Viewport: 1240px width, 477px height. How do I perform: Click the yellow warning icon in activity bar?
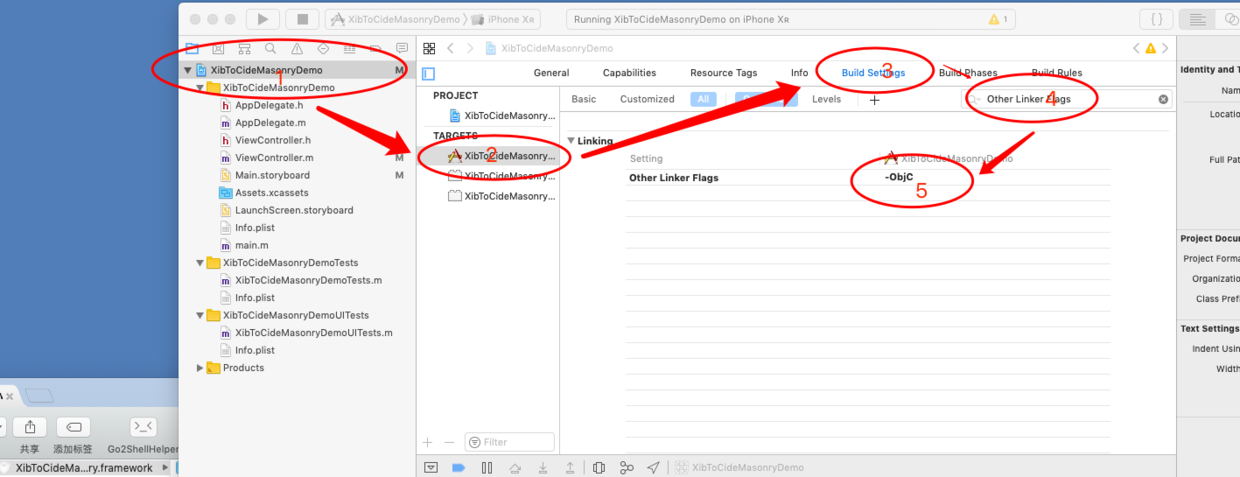pos(993,19)
